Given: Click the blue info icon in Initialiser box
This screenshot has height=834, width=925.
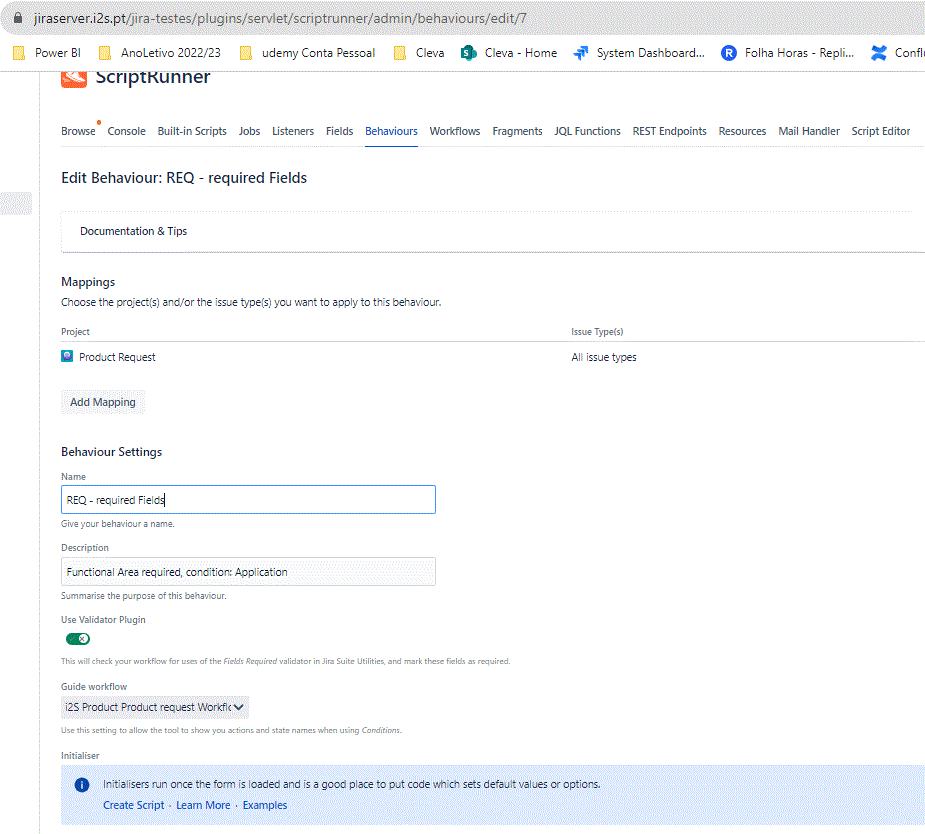Looking at the screenshot, I should [82, 784].
